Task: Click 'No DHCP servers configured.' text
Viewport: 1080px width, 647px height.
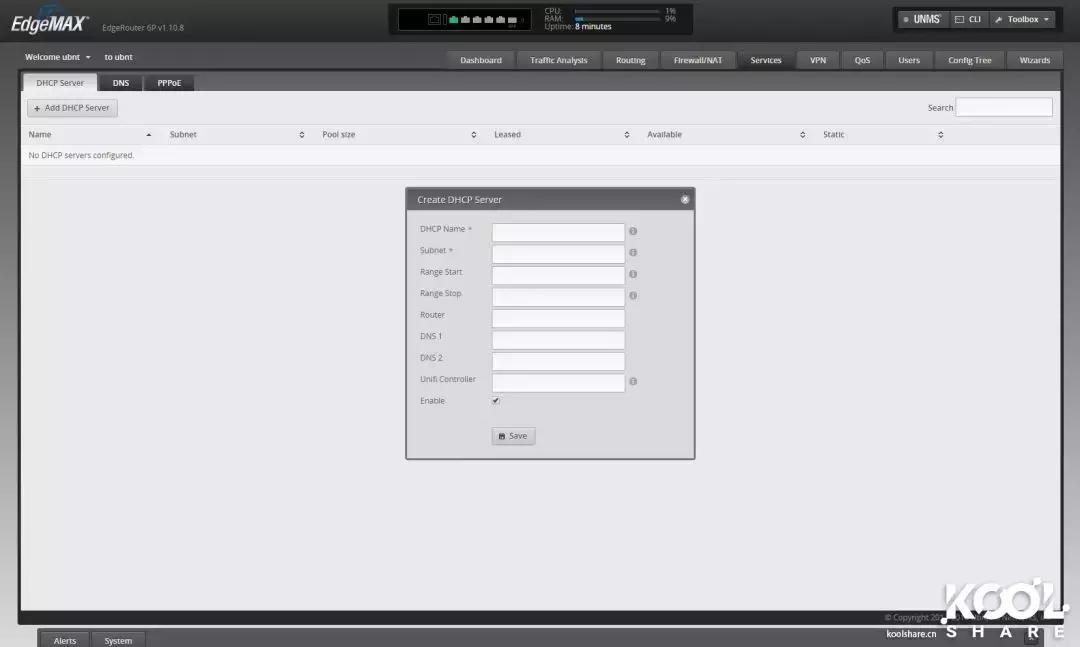Action: pyautogui.click(x=81, y=156)
